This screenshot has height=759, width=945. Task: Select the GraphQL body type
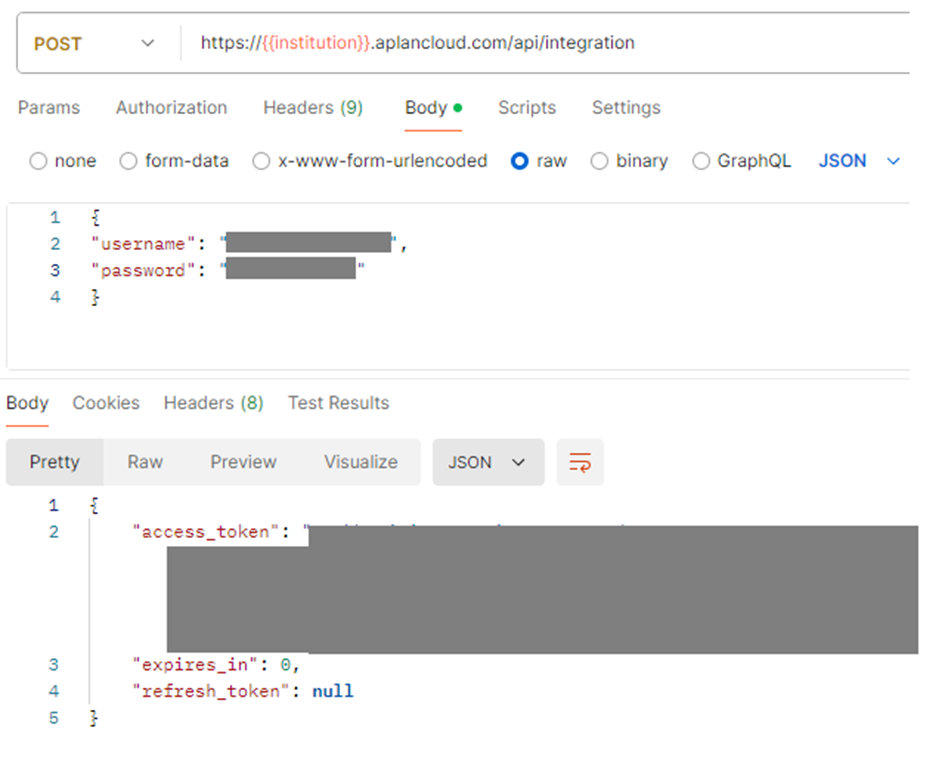coord(701,161)
